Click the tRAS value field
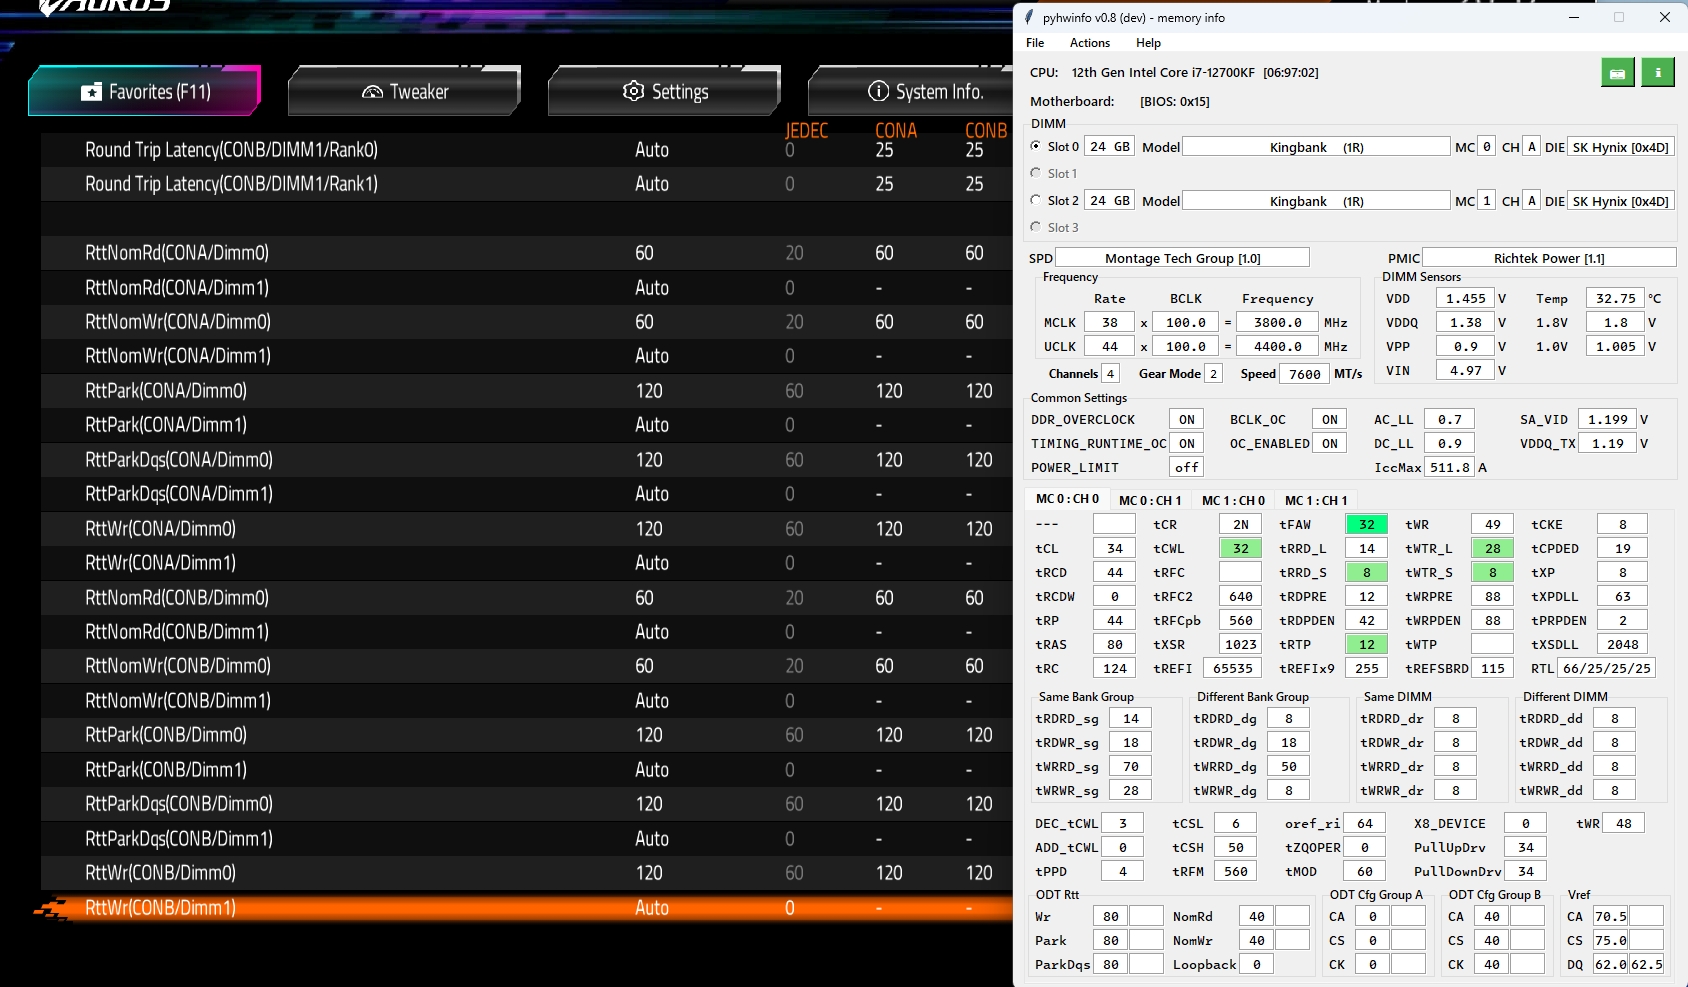Screen dimensions: 1688x987 1114,644
